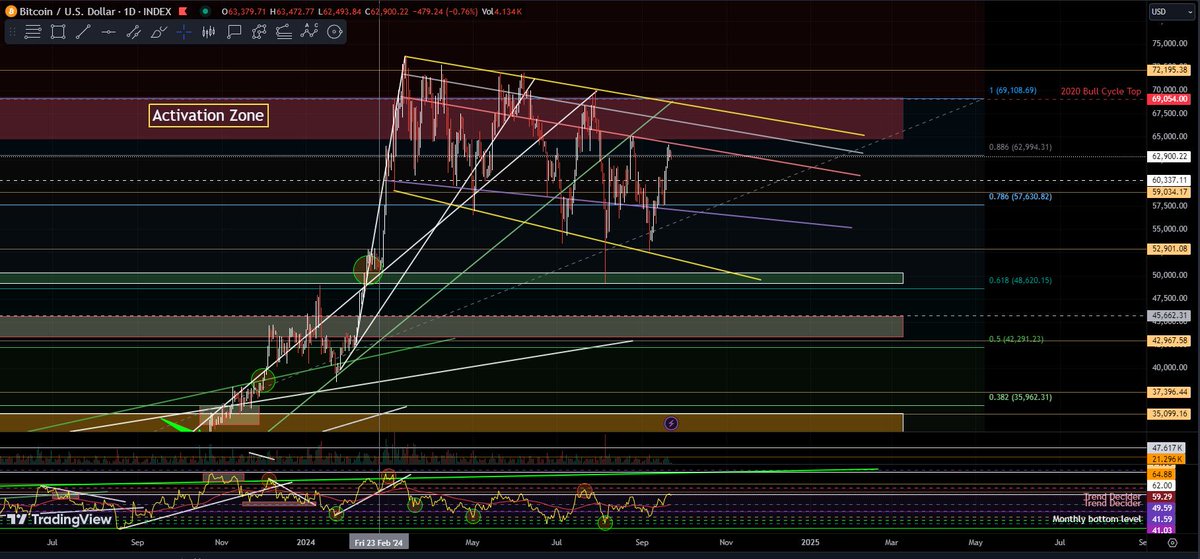Open the TradingView logo link
This screenshot has height=559, width=1200.
coord(60,519)
